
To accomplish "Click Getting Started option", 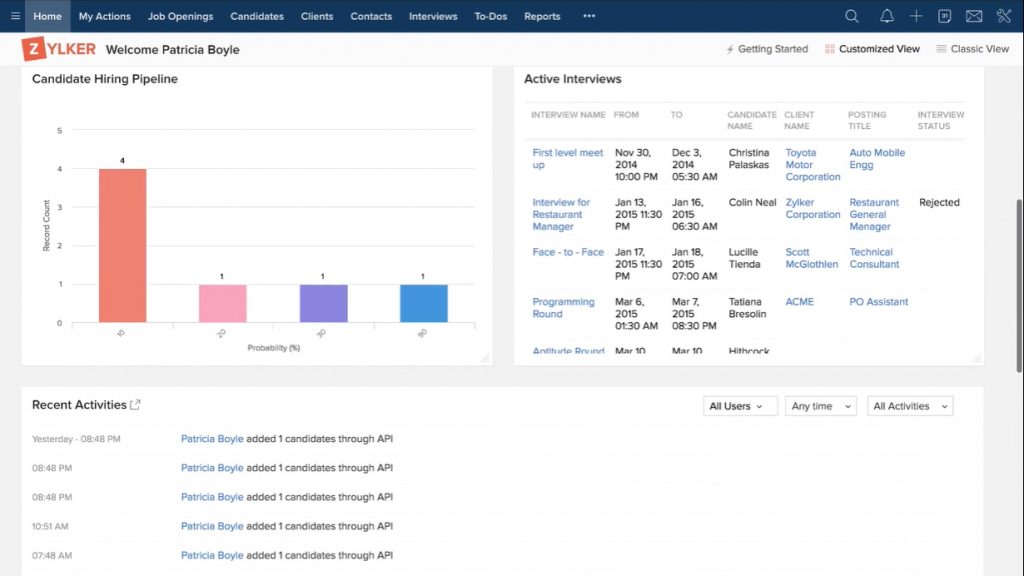I will (766, 48).
